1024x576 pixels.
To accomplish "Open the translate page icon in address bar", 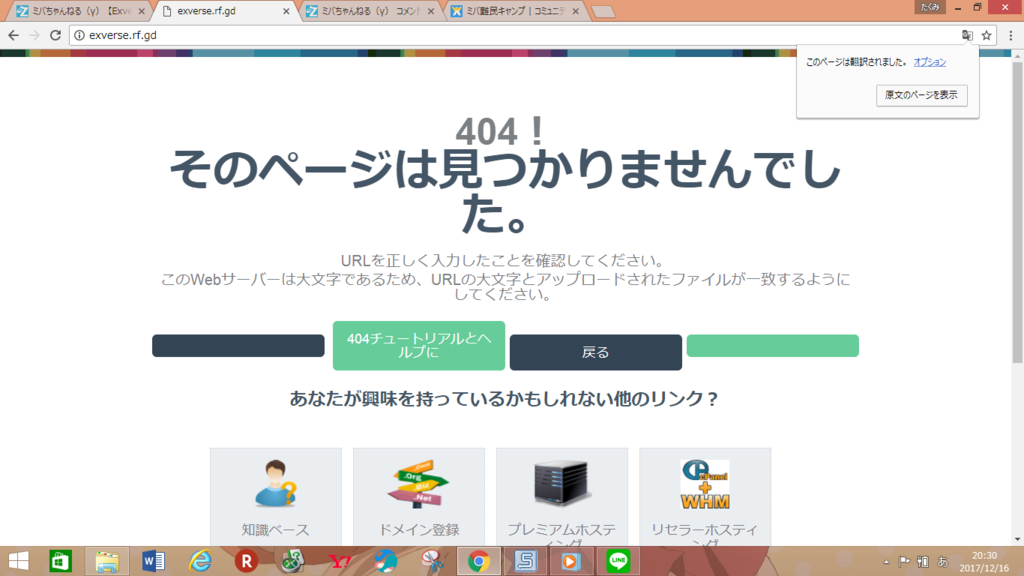I will tap(967, 35).
